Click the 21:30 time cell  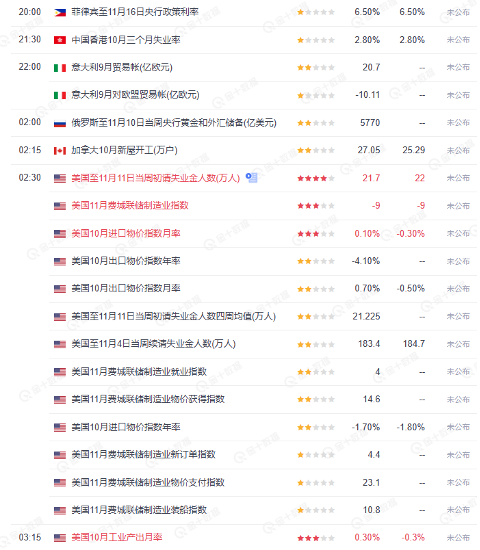[x=30, y=39]
